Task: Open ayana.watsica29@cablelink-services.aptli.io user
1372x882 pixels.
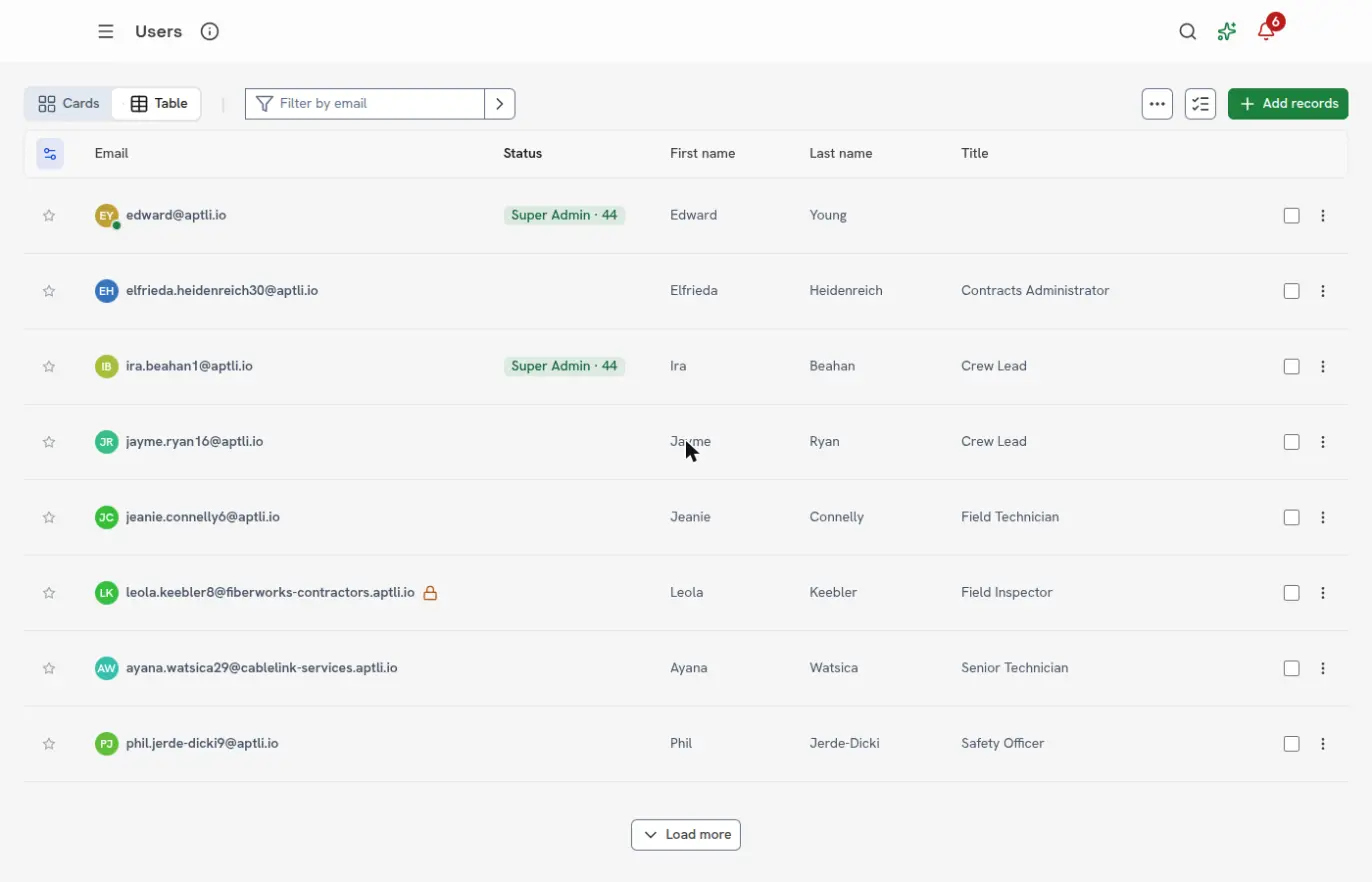Action: [x=262, y=668]
